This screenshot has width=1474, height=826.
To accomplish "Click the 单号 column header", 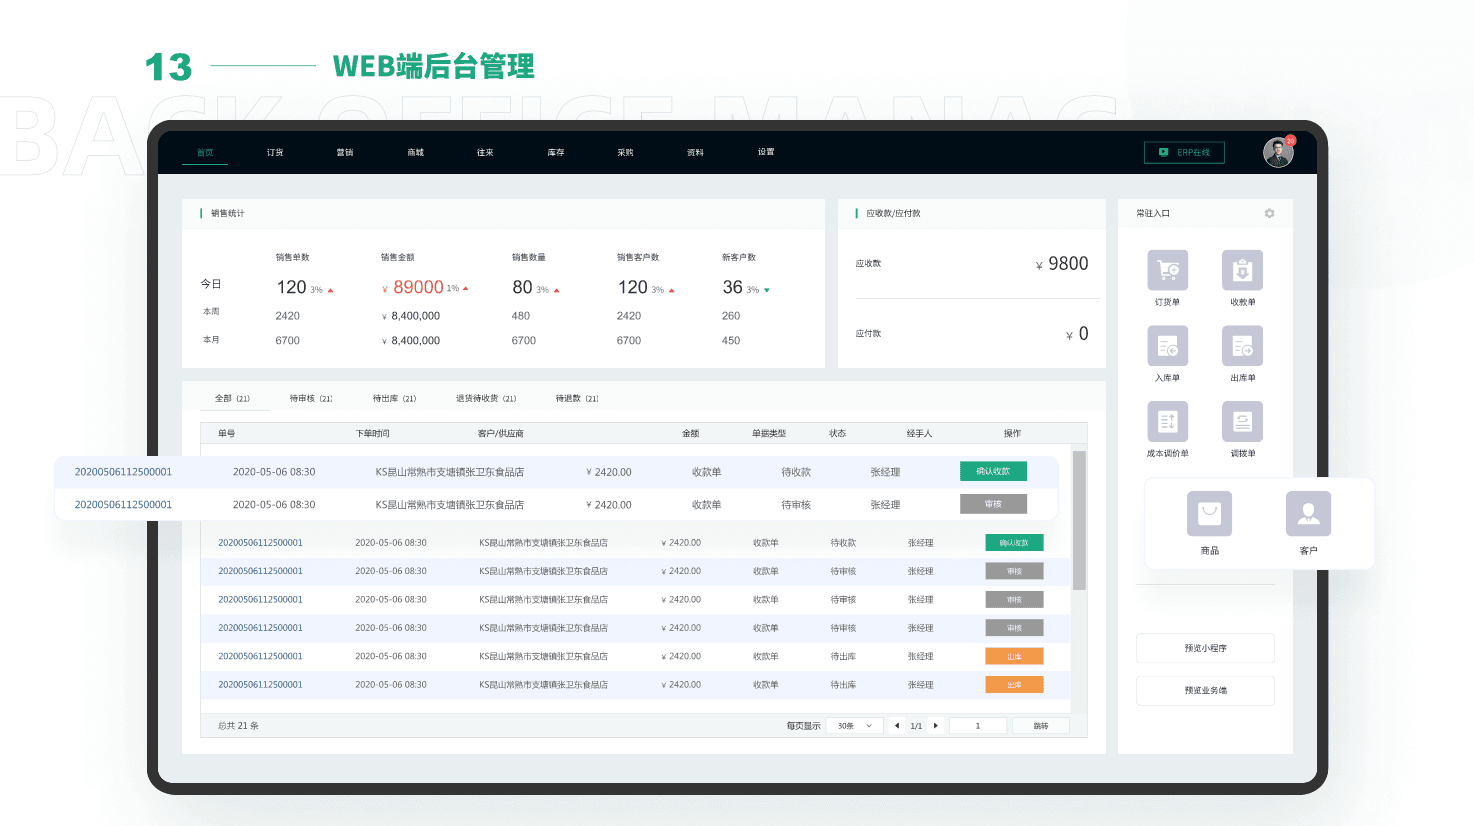I will 227,433.
